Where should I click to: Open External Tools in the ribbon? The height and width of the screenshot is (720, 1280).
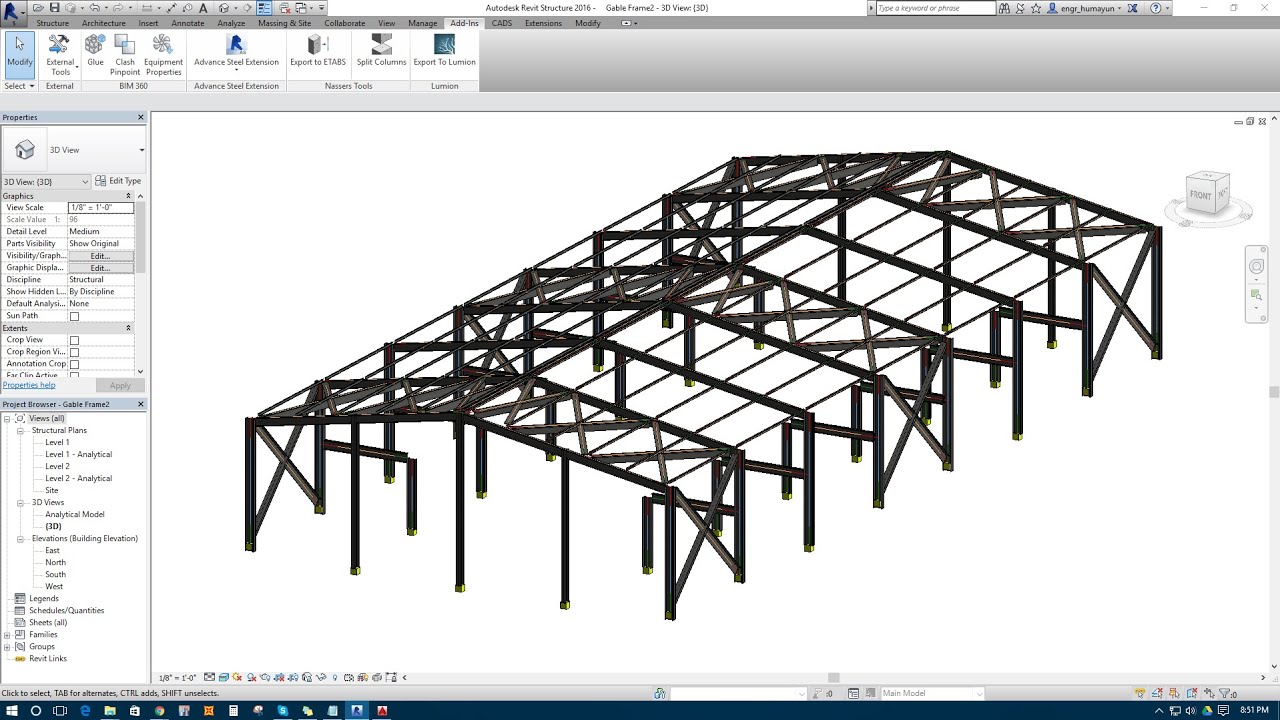[x=60, y=55]
